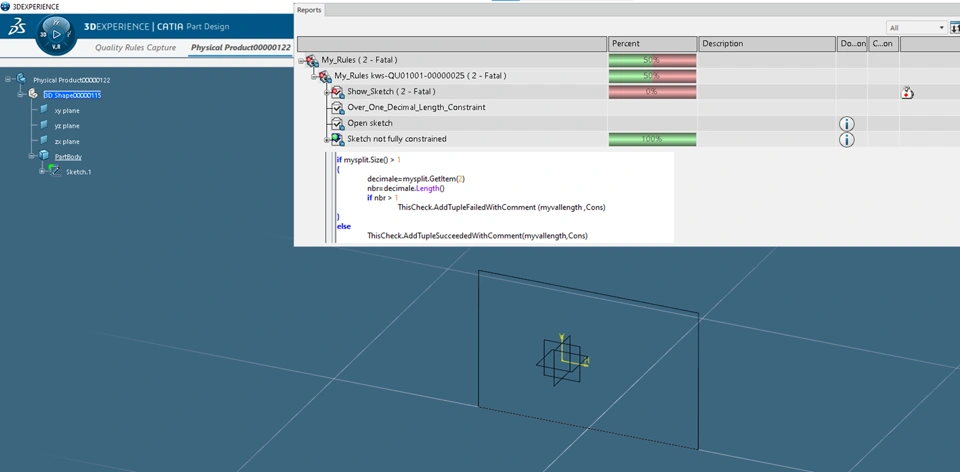Select the yz plane label
This screenshot has height=472, width=960.
point(67,126)
